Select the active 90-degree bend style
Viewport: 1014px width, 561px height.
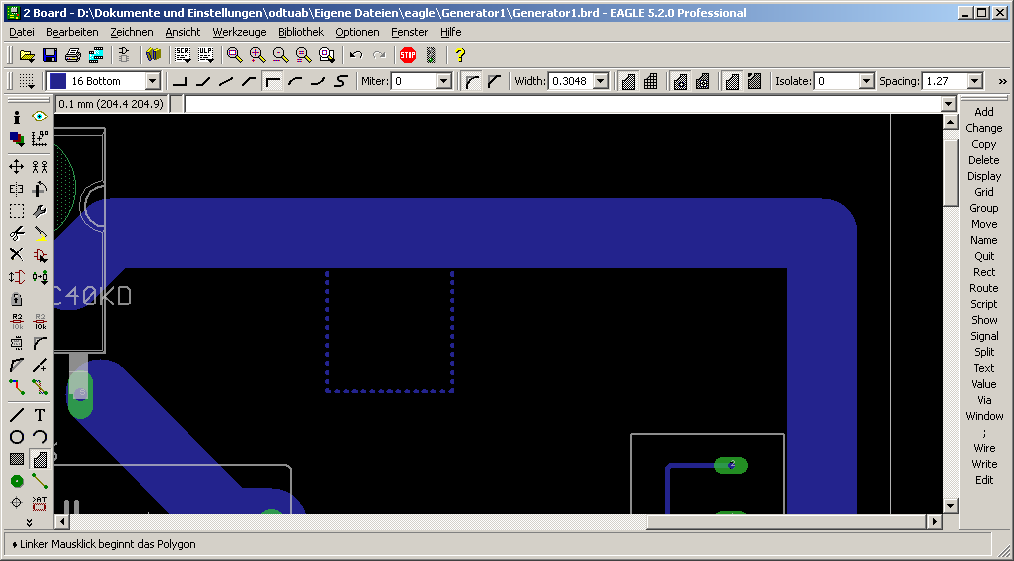tap(272, 81)
